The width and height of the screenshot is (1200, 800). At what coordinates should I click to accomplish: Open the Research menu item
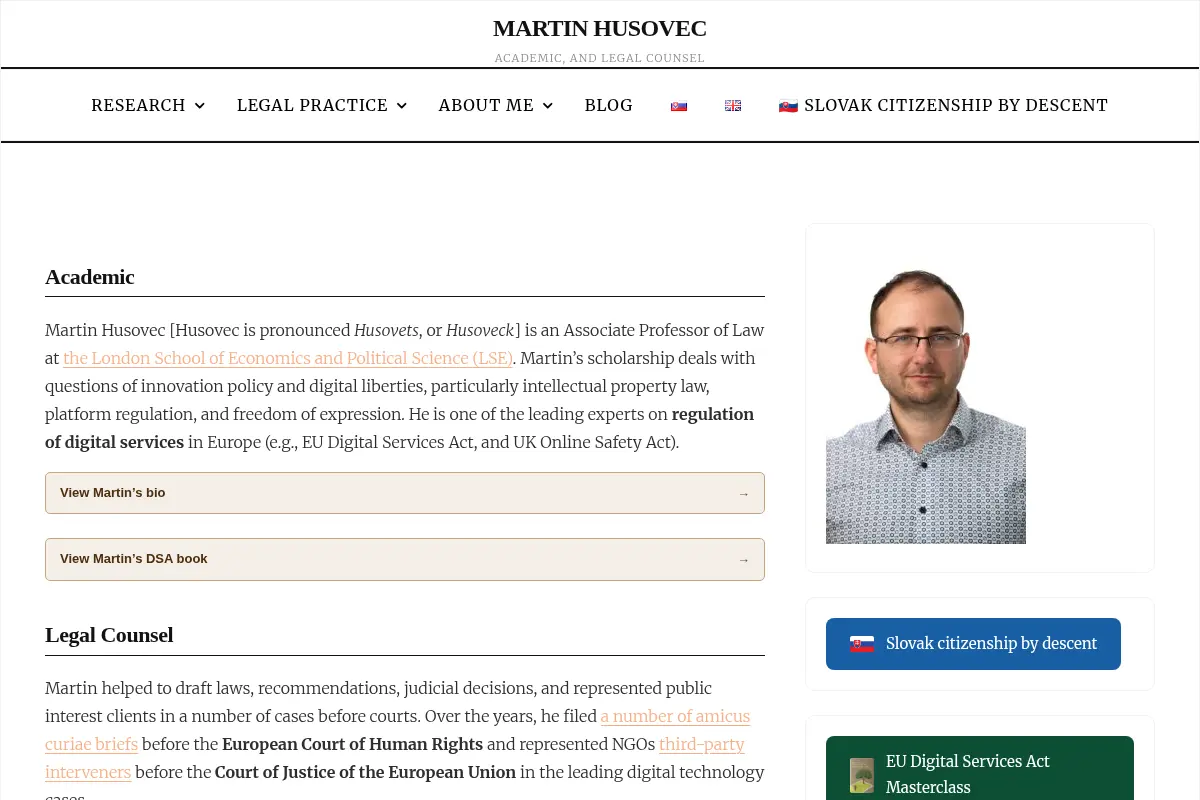(138, 105)
